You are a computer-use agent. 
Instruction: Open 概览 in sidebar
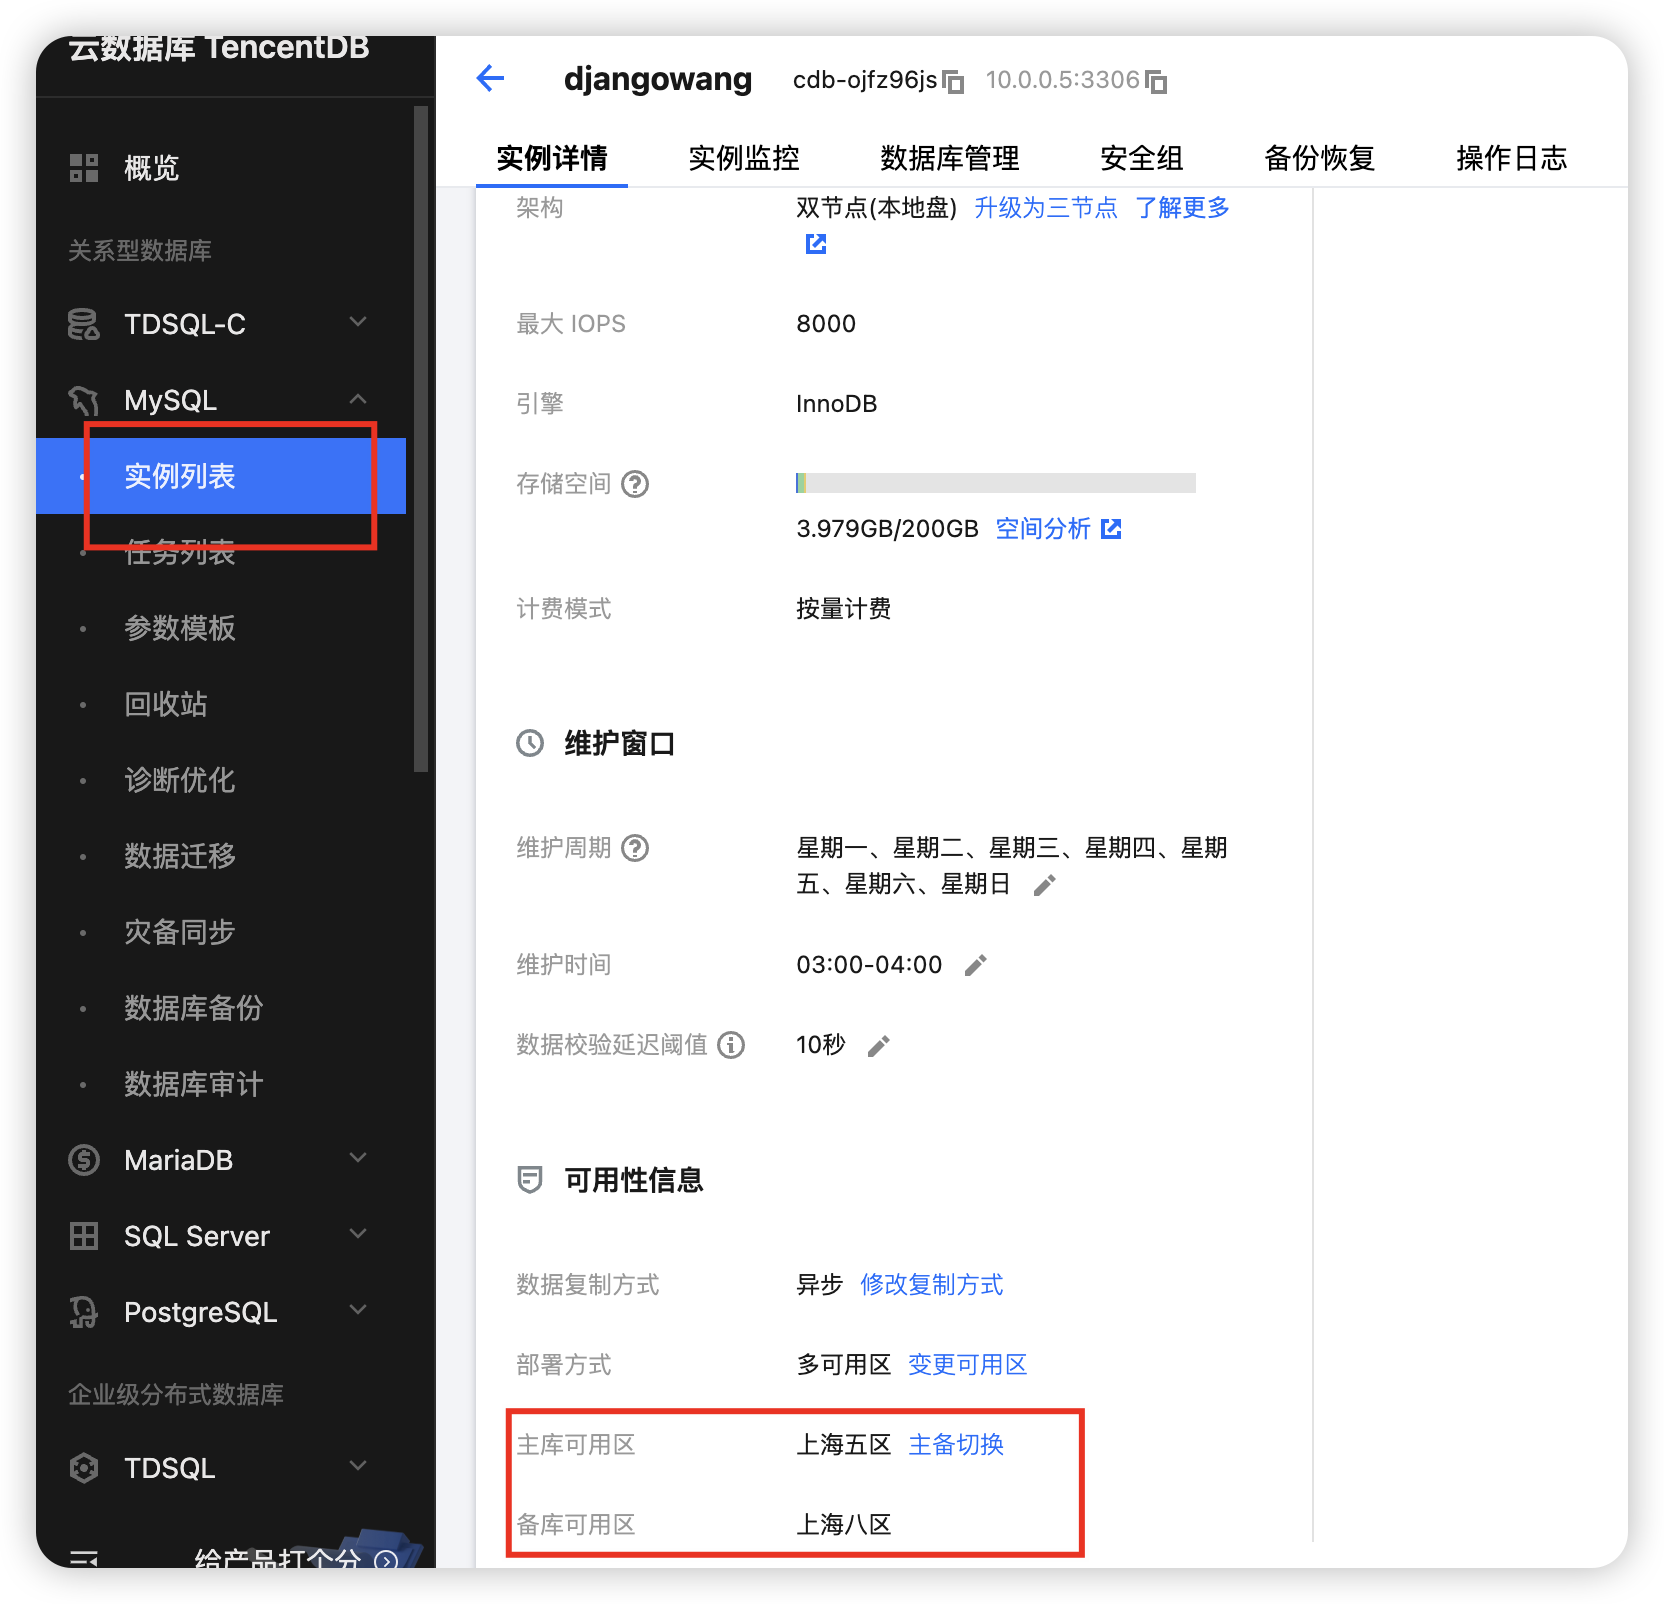tap(152, 168)
